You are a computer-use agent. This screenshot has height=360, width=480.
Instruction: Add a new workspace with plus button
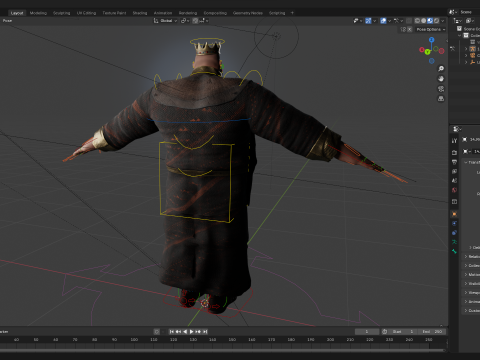[x=292, y=13]
